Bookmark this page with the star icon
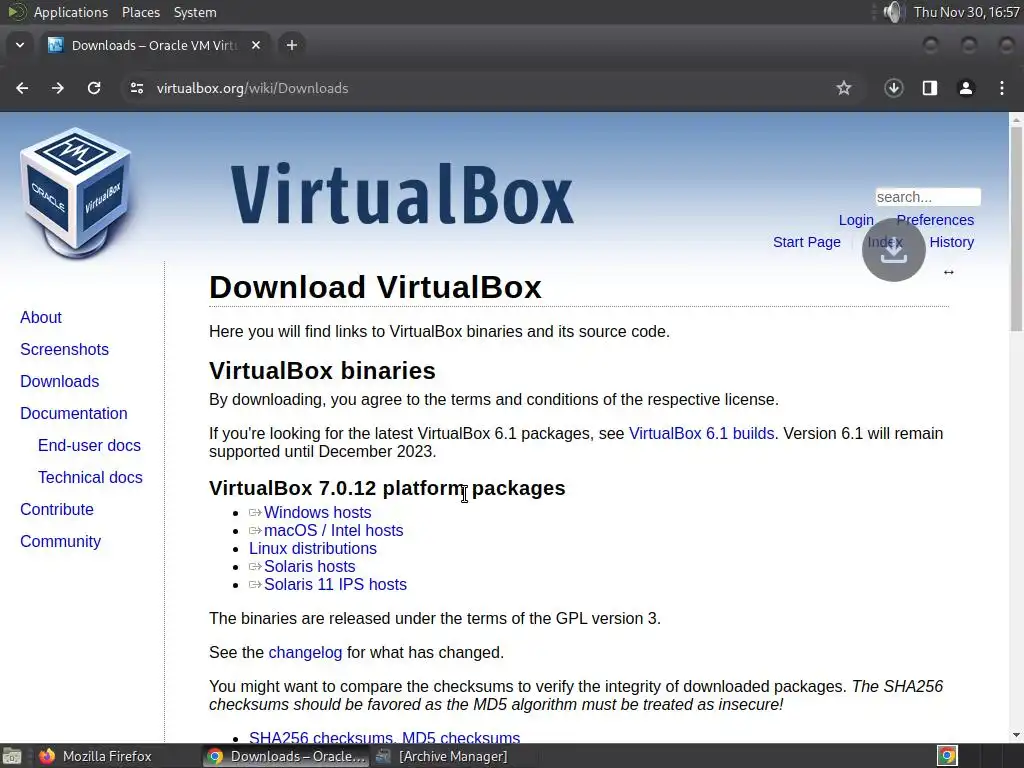The image size is (1024, 768). click(844, 88)
